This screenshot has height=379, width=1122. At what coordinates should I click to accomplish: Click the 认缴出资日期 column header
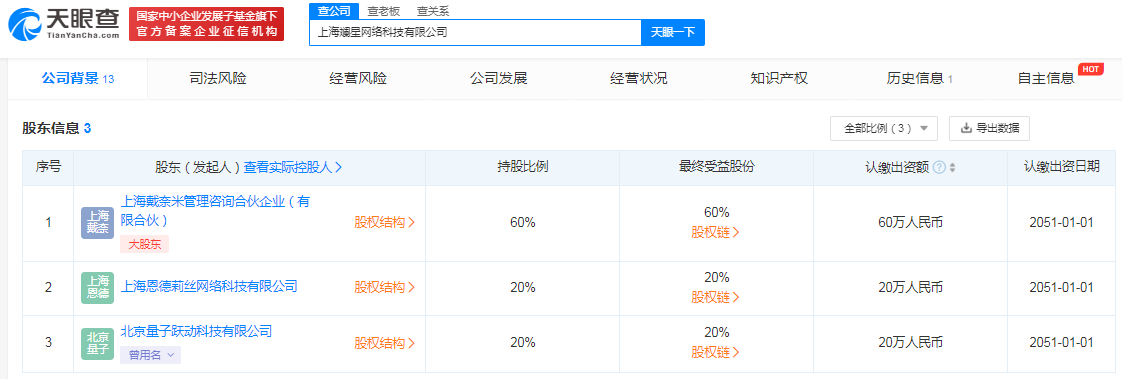click(1061, 167)
